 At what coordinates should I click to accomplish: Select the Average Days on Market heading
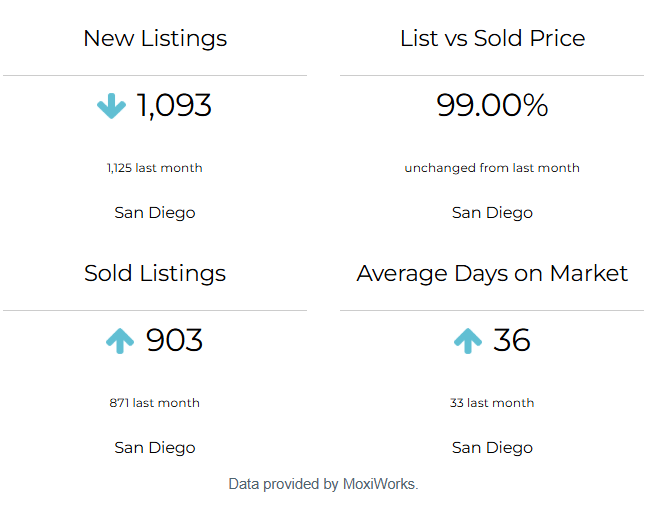(492, 274)
